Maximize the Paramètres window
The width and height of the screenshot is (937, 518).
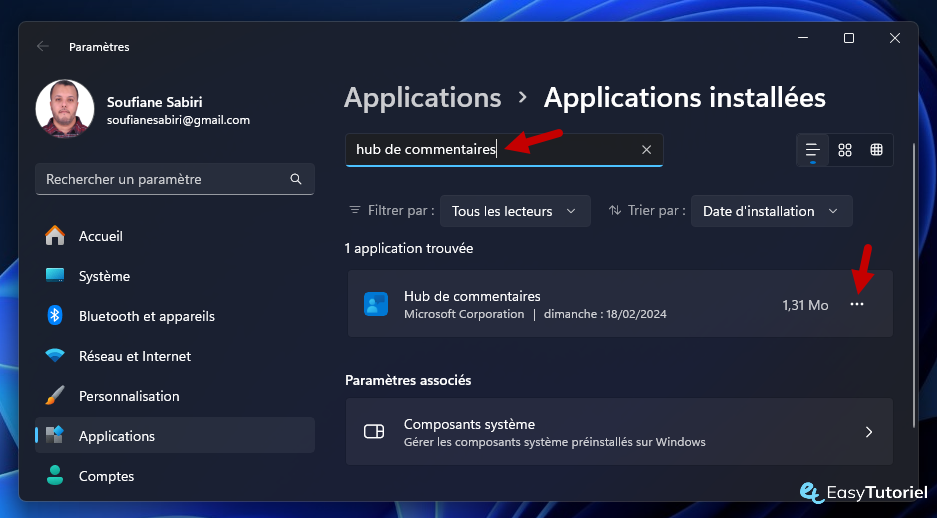(849, 38)
